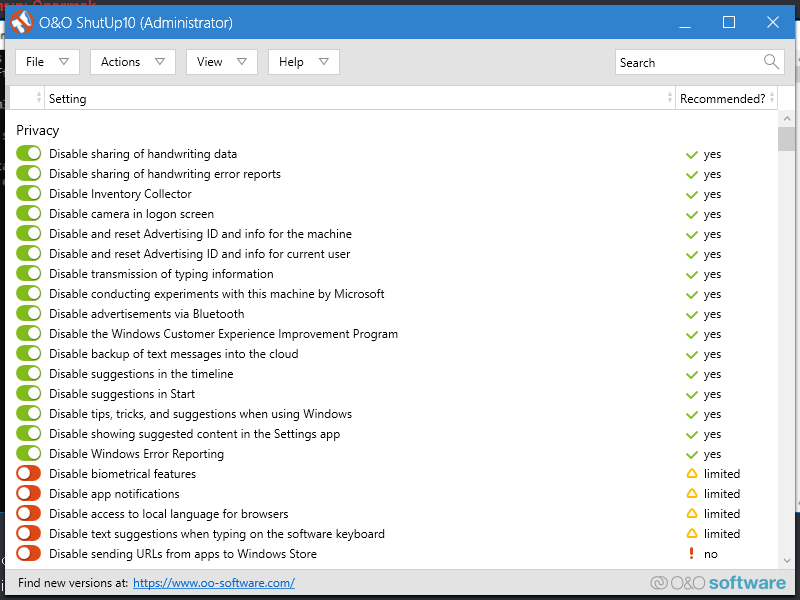Toggle Disable suggestions in Start switch

[x=29, y=393]
